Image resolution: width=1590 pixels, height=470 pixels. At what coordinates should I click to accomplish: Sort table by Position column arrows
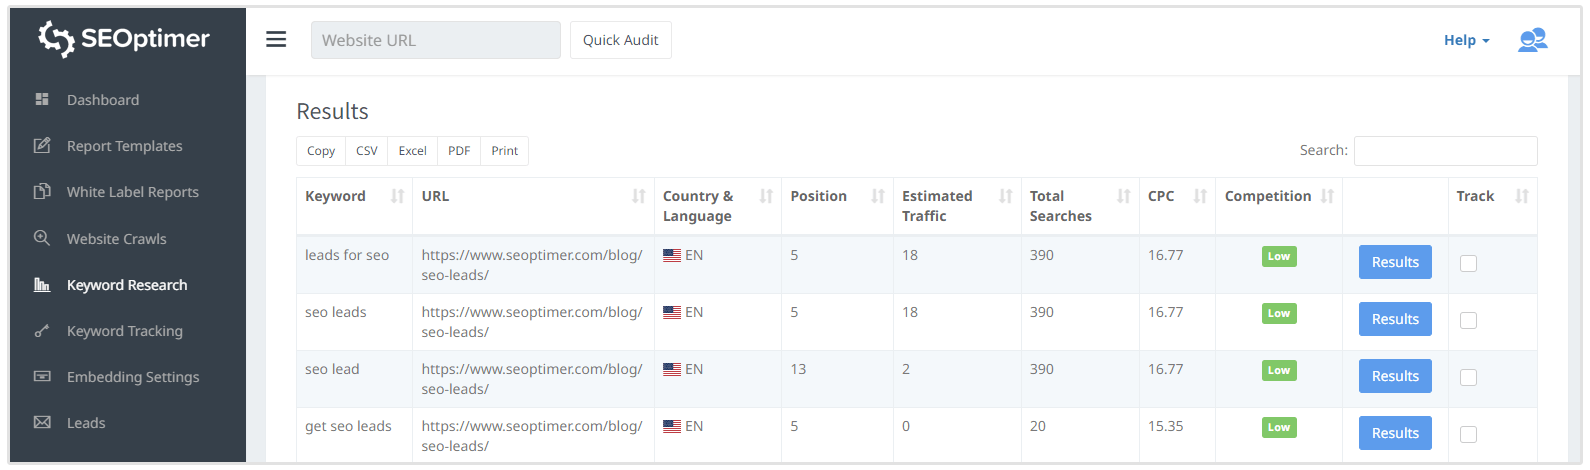[877, 196]
